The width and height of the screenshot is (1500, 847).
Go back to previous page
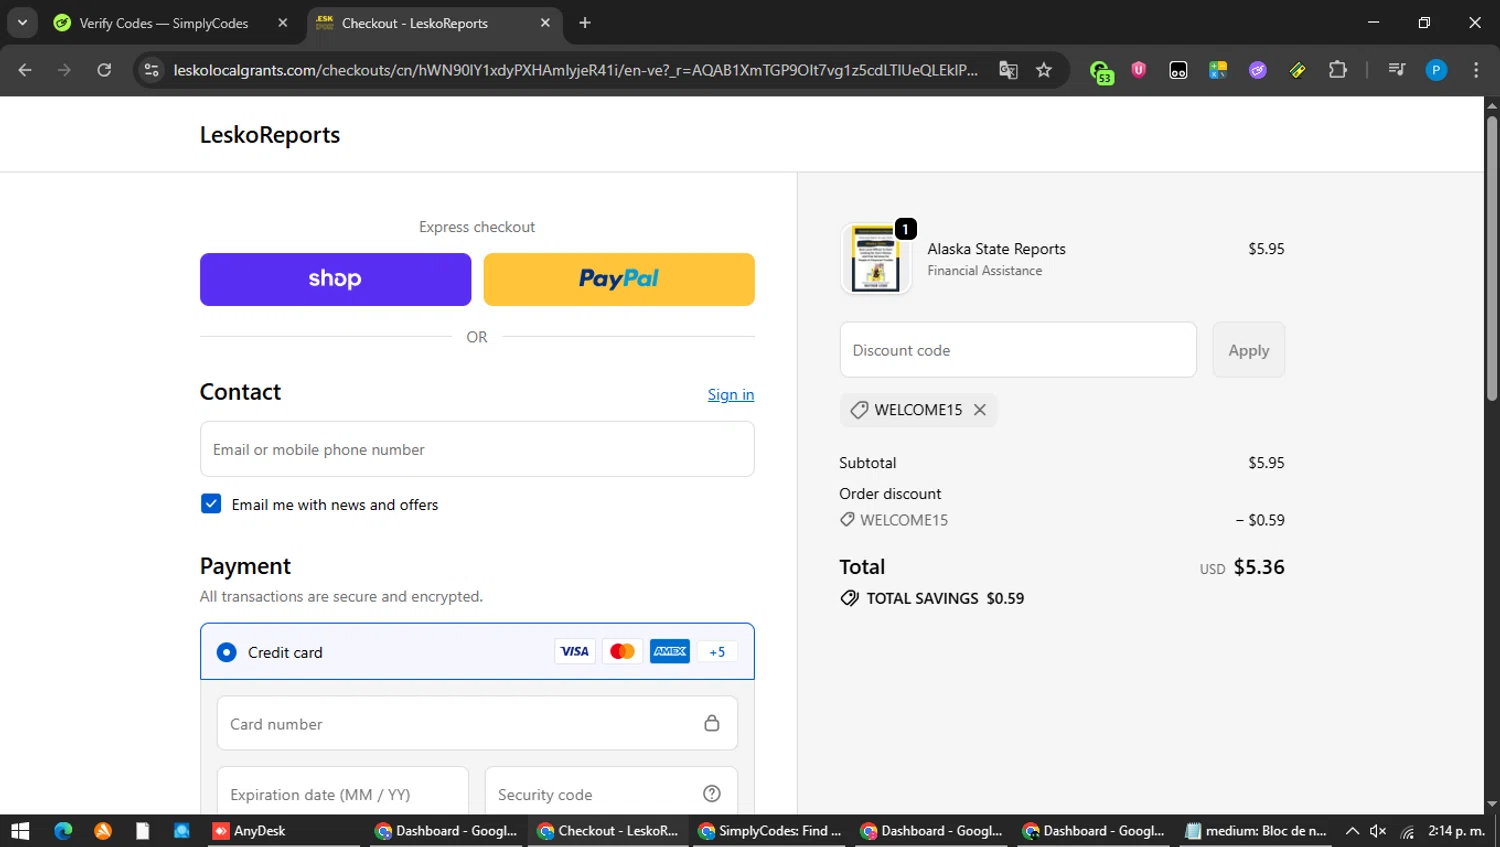click(25, 70)
